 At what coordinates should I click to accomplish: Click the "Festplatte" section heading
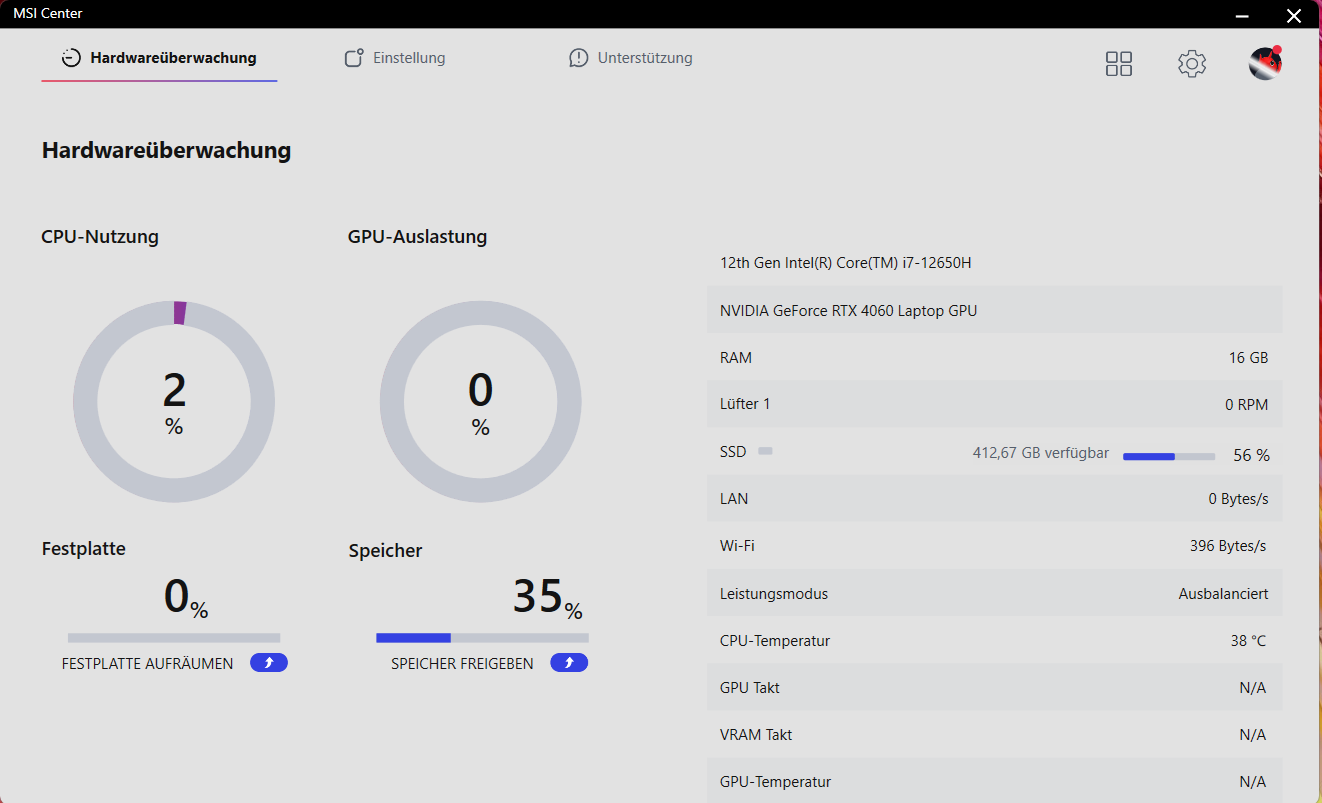click(84, 549)
